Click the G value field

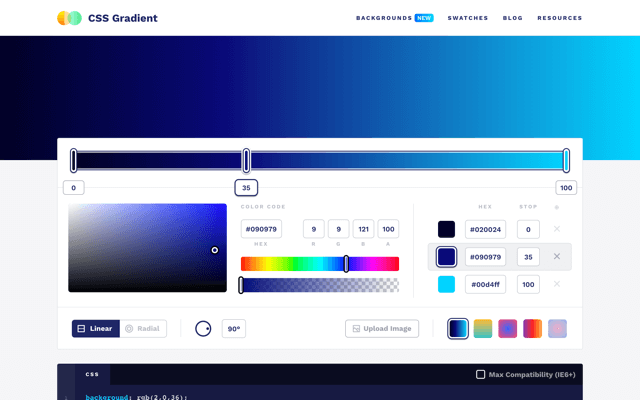[x=338, y=229]
